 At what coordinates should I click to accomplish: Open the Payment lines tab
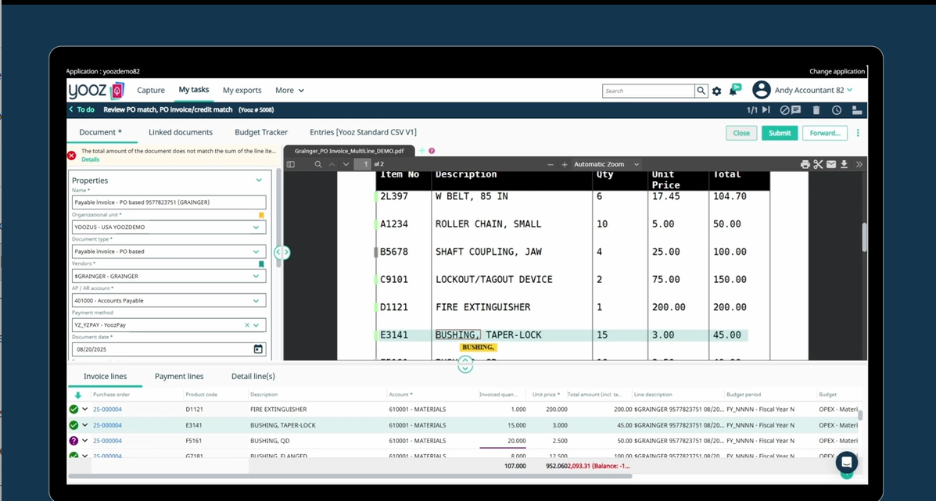179,376
